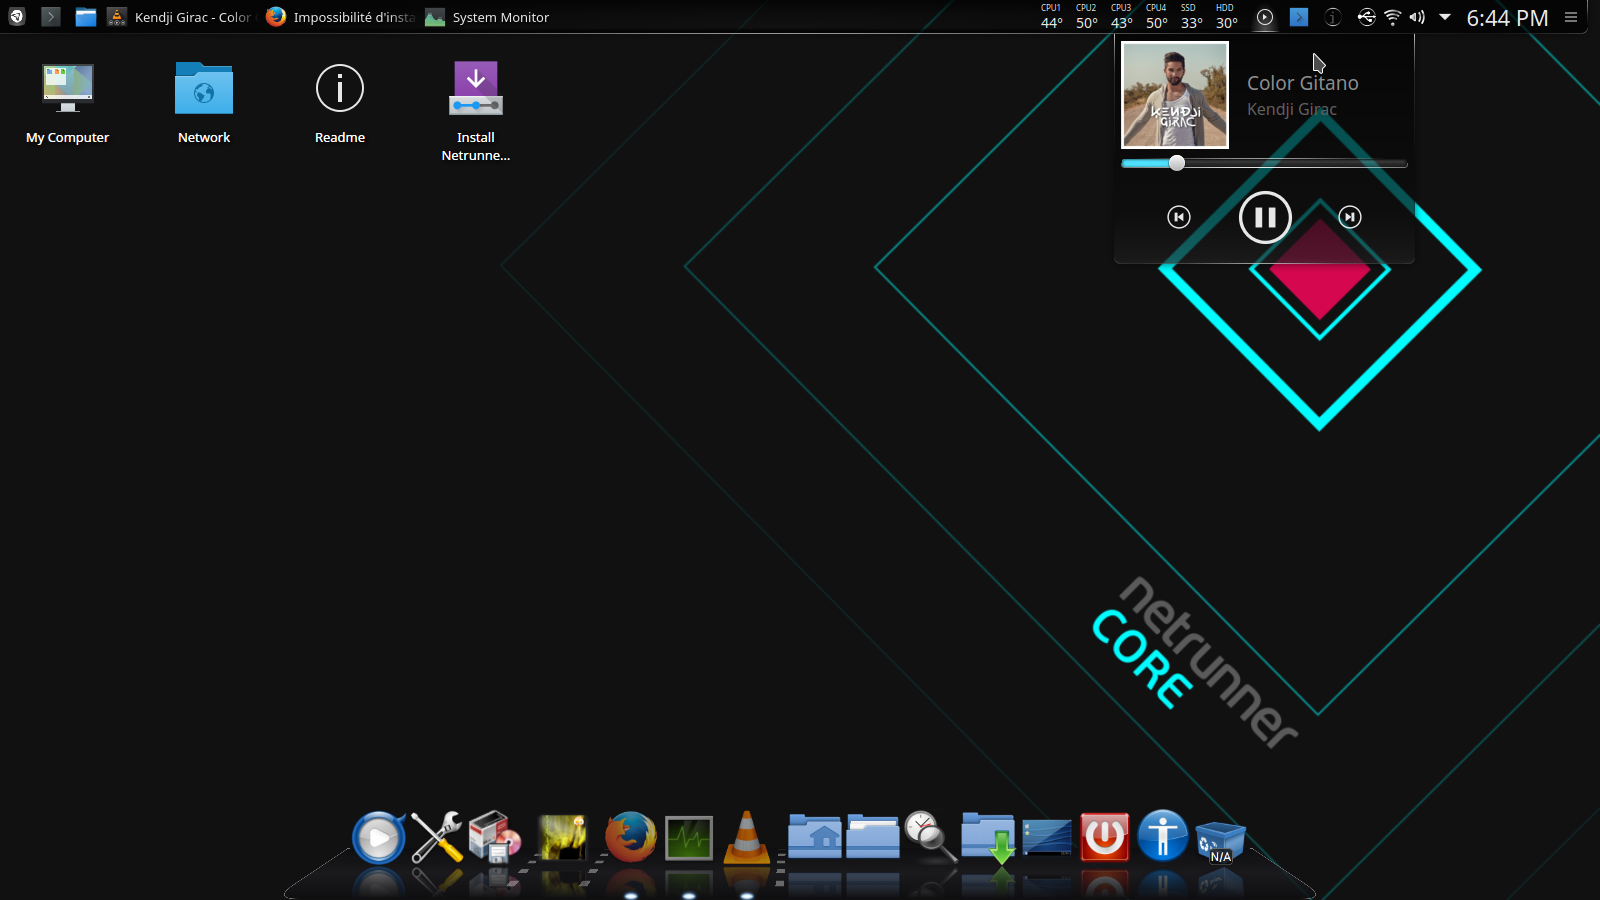Switch to the System Monitor taskbar entry

(488, 17)
